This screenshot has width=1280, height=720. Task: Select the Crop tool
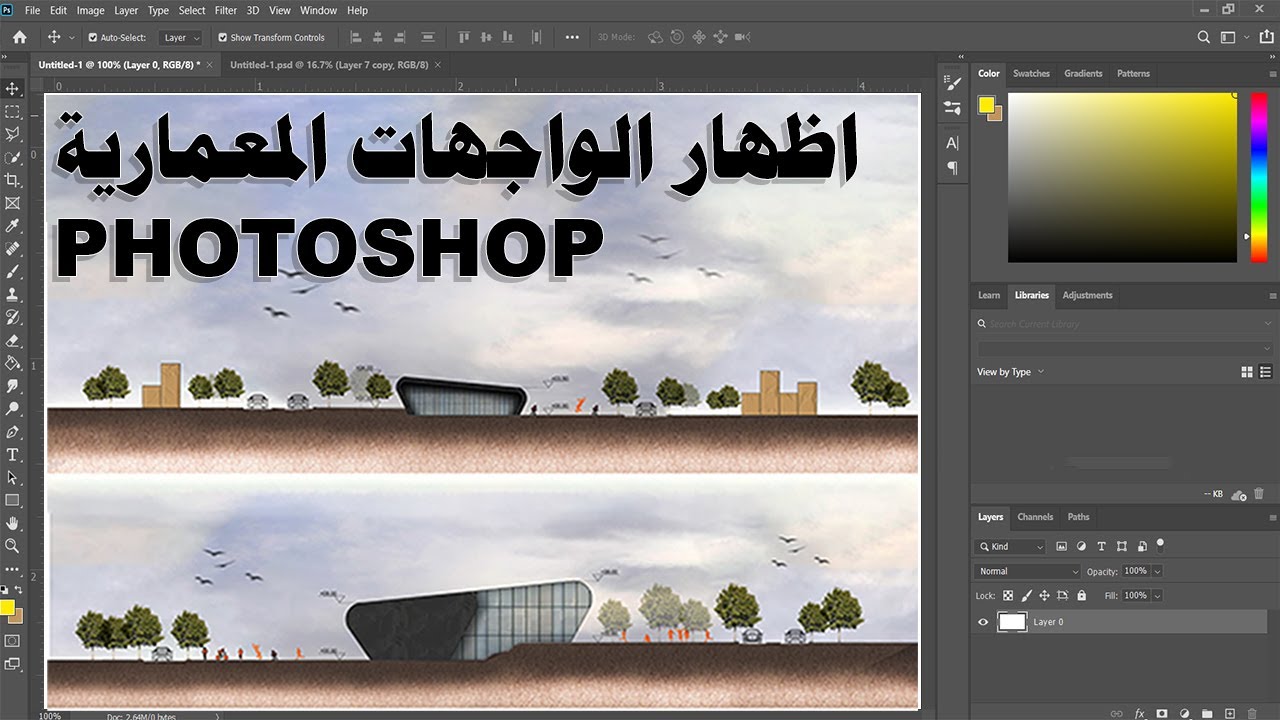13,180
